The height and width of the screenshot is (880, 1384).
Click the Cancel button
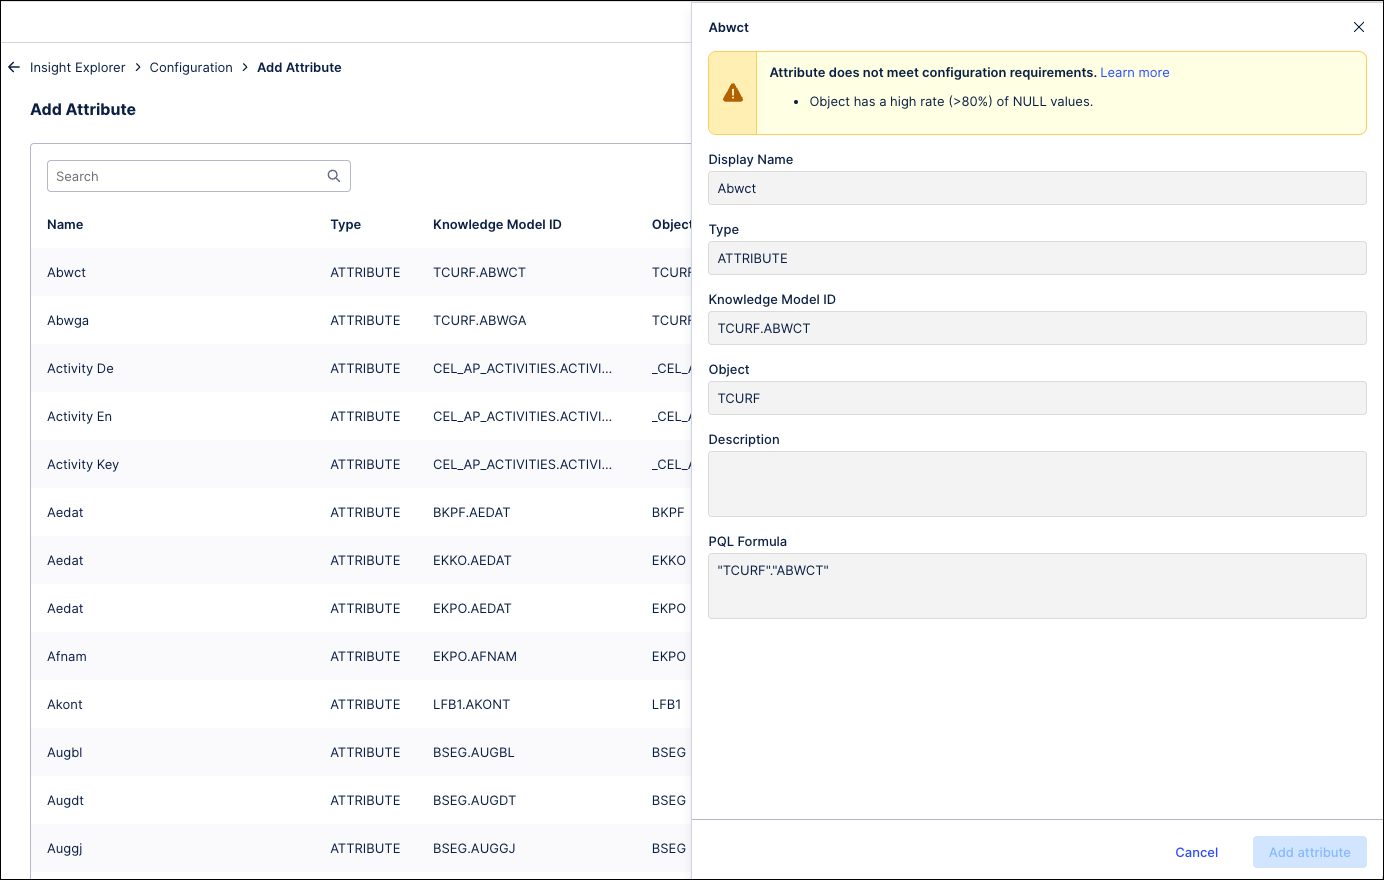(1197, 852)
